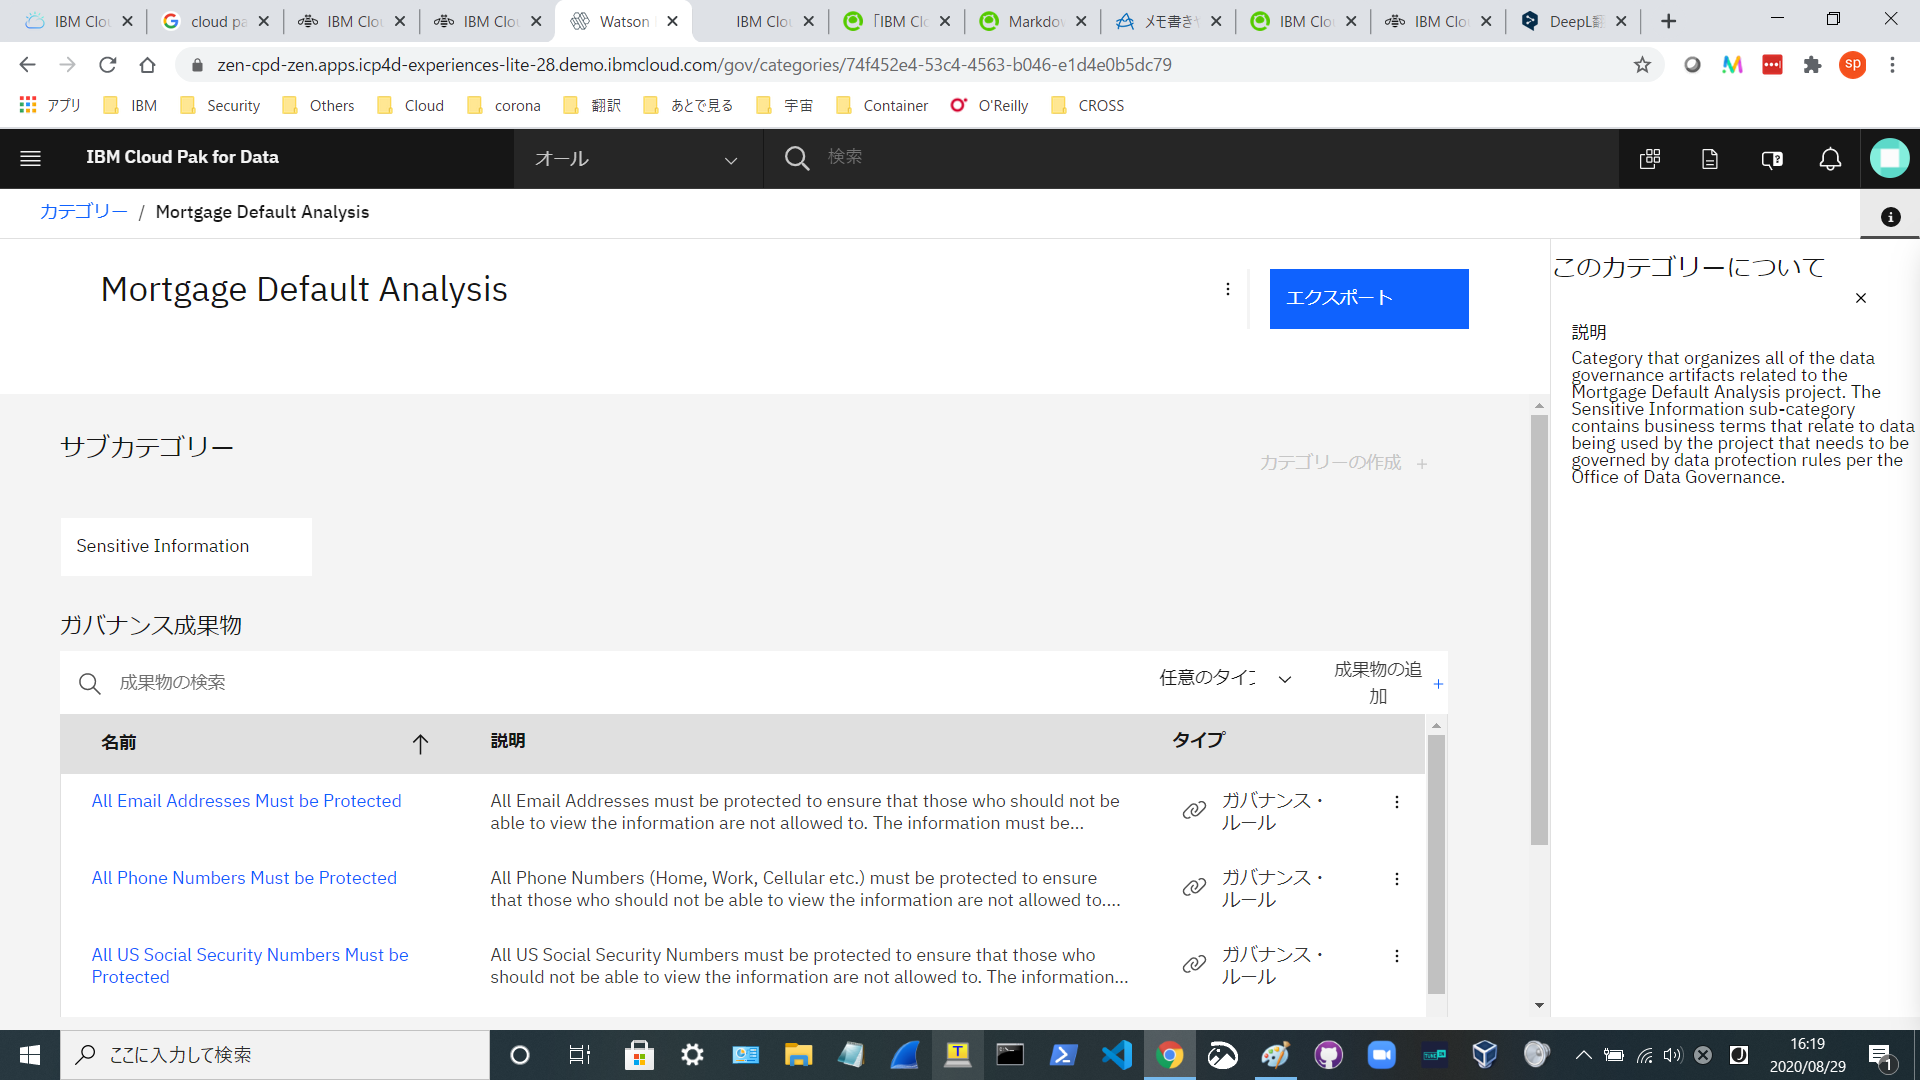Expand the 任意のタイプ type filter dropdown

click(x=1226, y=679)
